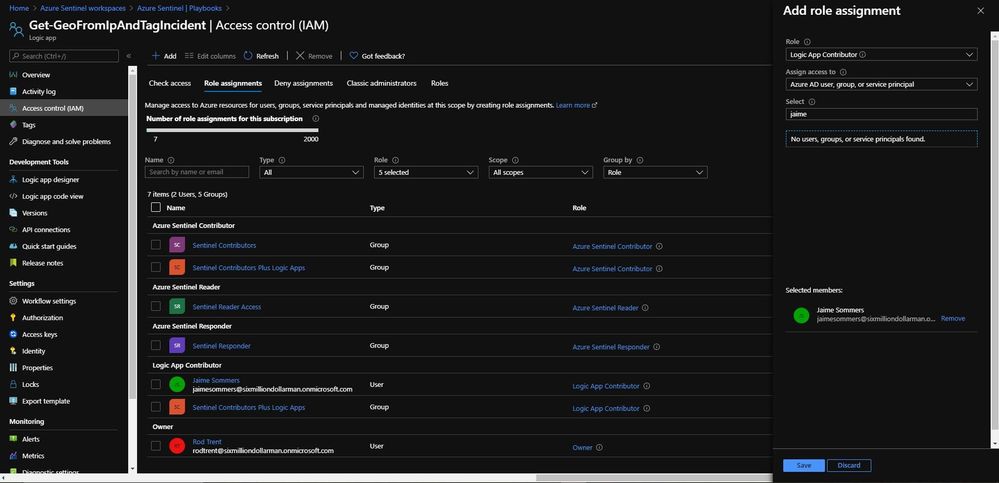Click Home in the breadcrumb
The width and height of the screenshot is (999, 483).
[x=19, y=8]
